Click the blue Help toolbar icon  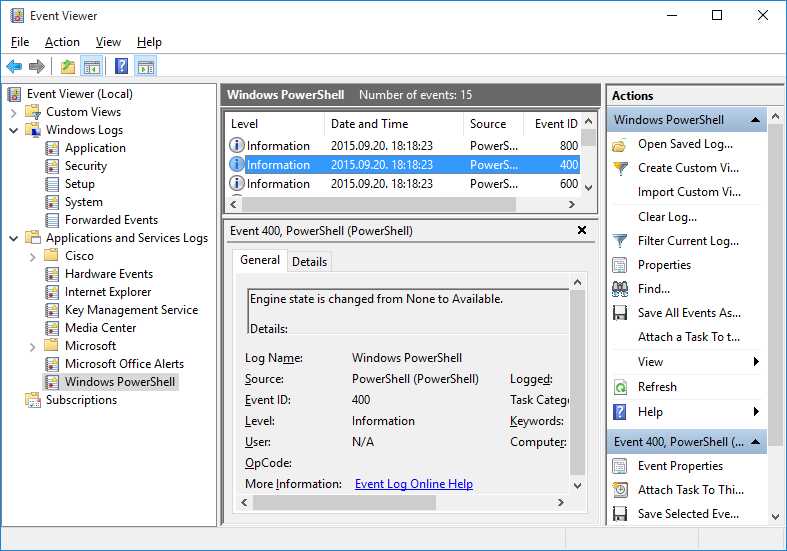[121, 66]
